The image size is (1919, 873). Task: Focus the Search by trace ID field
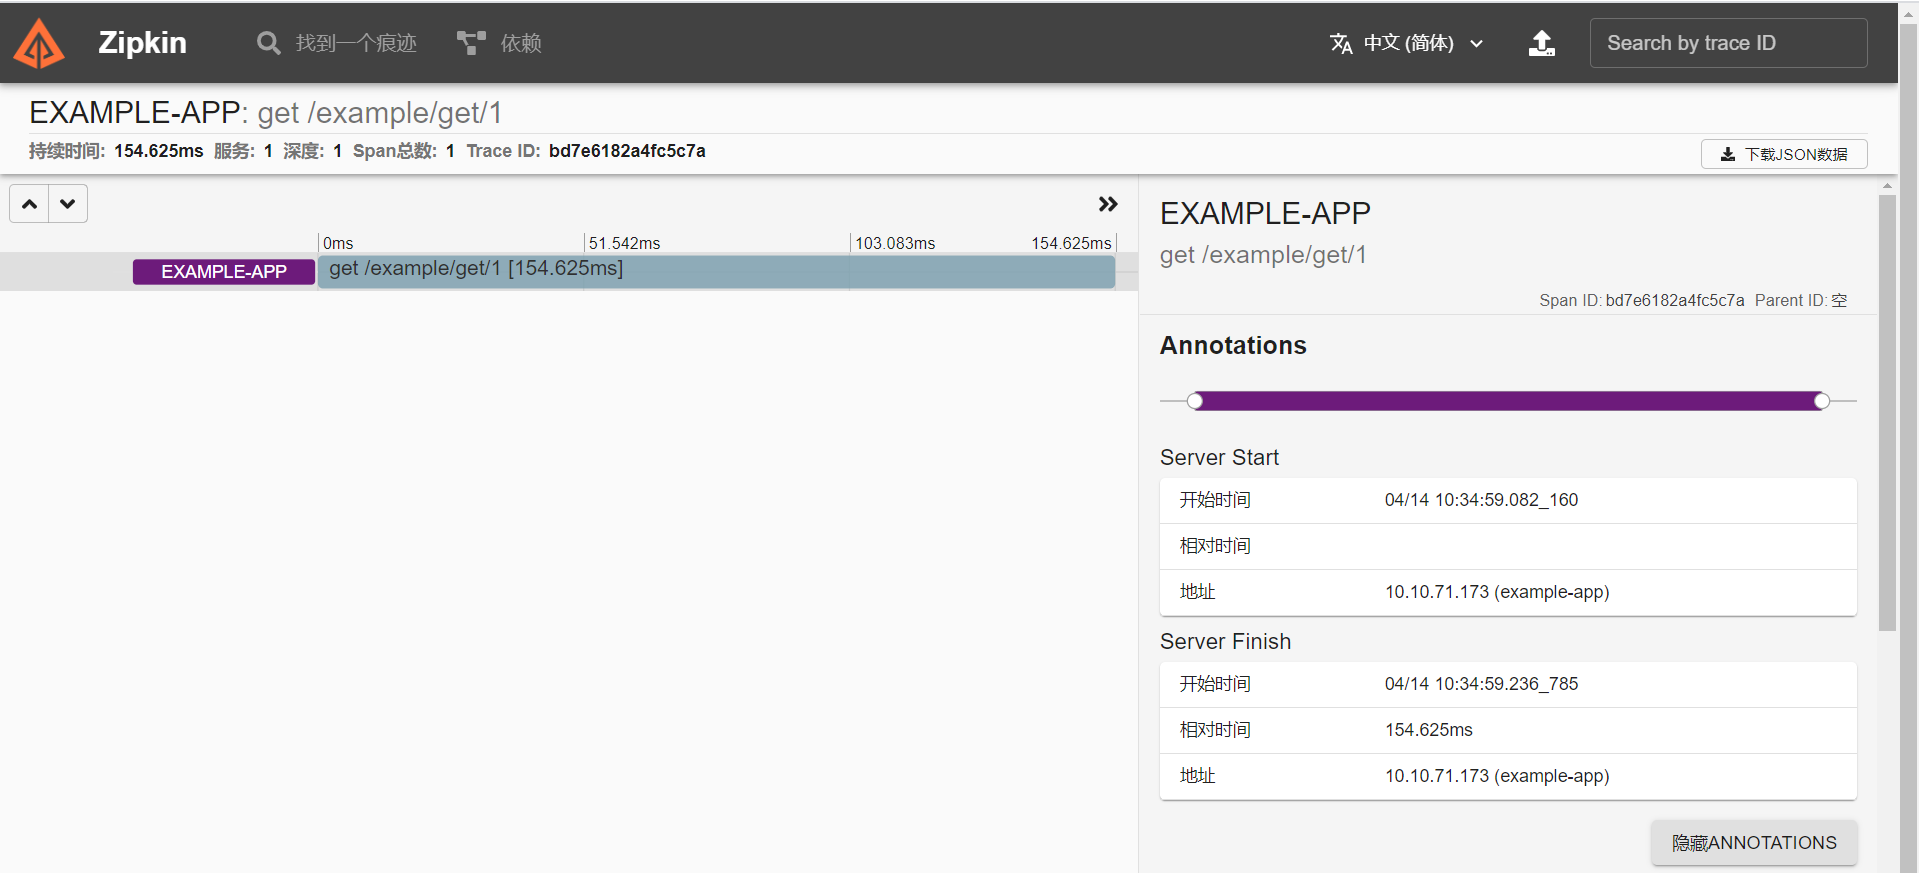point(1728,43)
